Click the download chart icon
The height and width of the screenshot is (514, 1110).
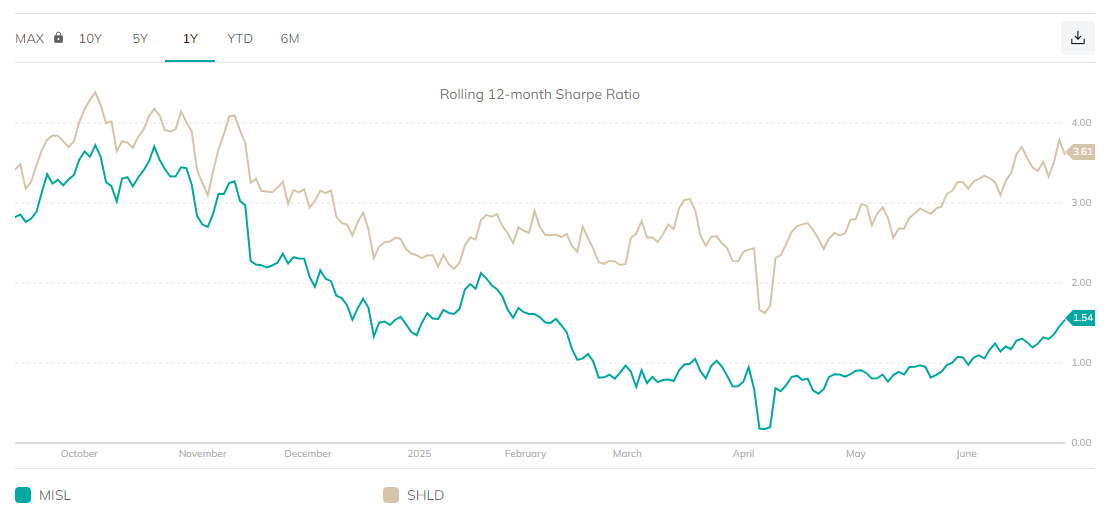(1077, 38)
